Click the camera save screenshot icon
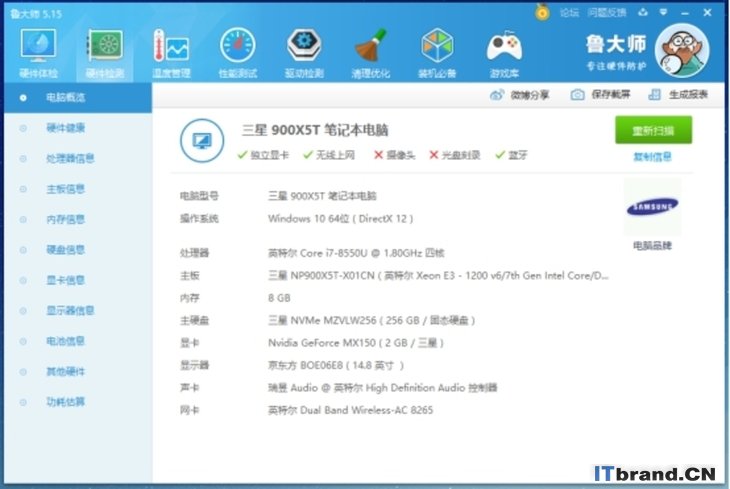Viewport: 730px width, 489px height. 577,95
